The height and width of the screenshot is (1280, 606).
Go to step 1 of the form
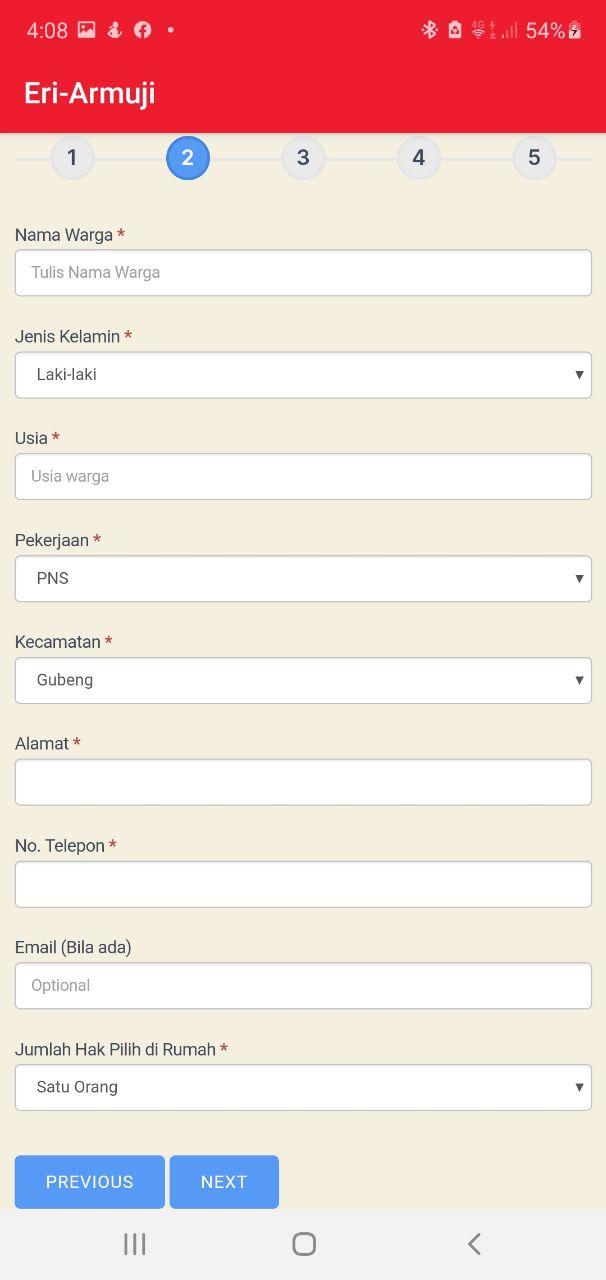point(72,157)
